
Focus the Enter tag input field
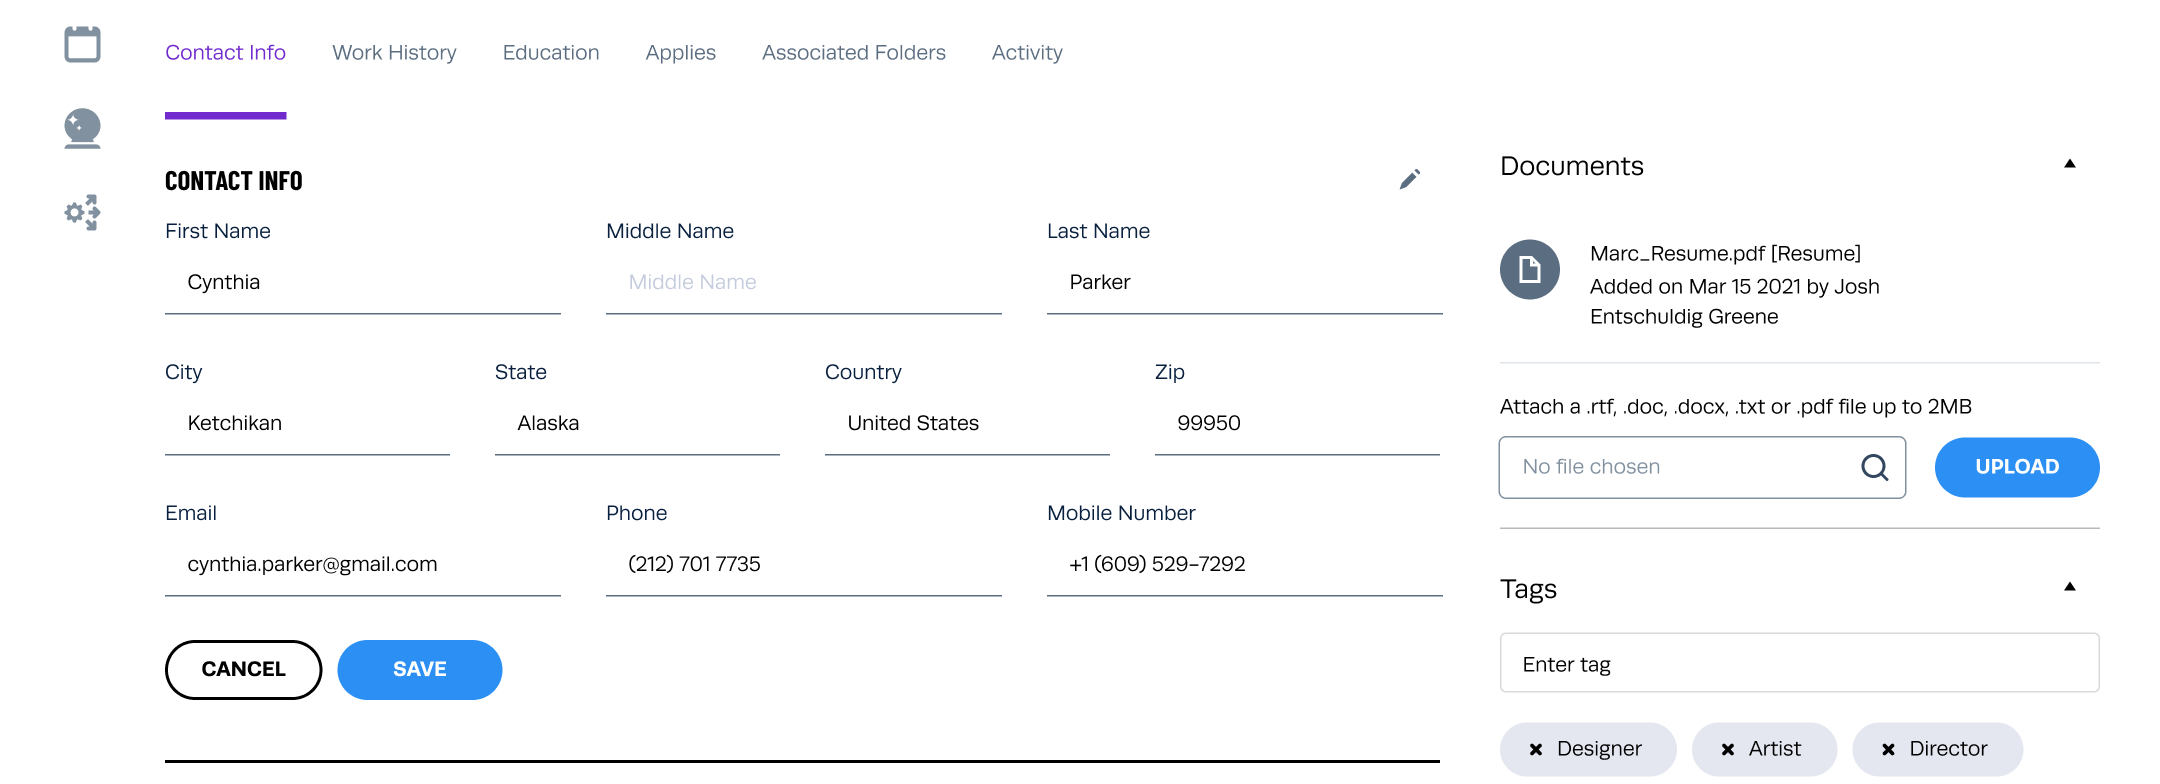[1798, 664]
